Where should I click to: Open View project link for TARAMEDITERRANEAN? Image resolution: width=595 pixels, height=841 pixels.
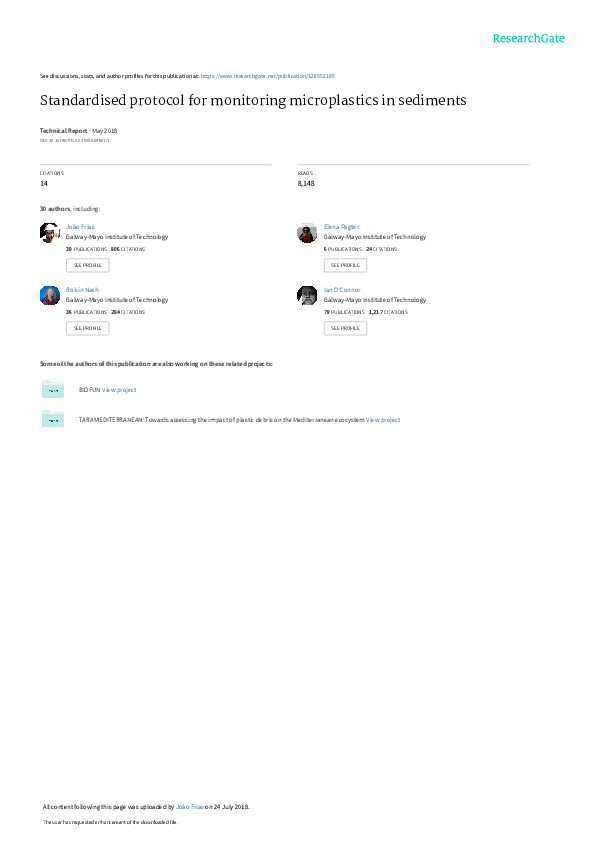(x=383, y=420)
